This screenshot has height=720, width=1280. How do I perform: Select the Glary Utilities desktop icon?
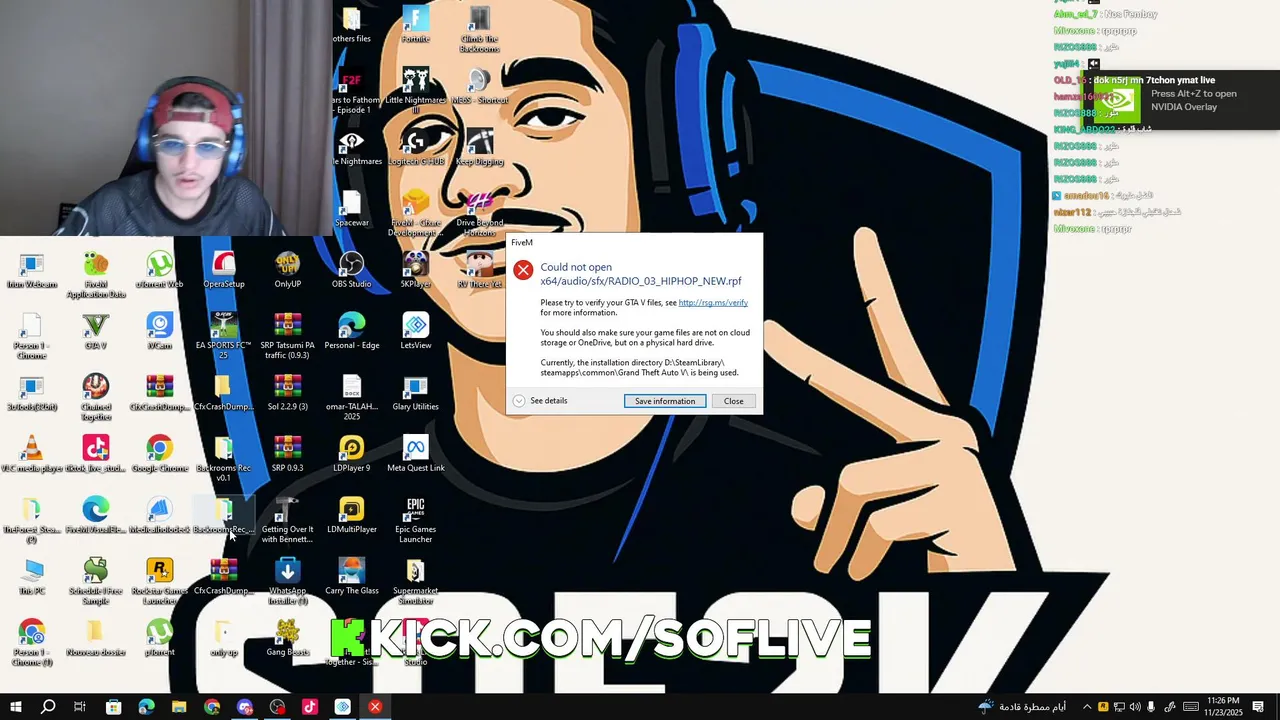pyautogui.click(x=415, y=393)
